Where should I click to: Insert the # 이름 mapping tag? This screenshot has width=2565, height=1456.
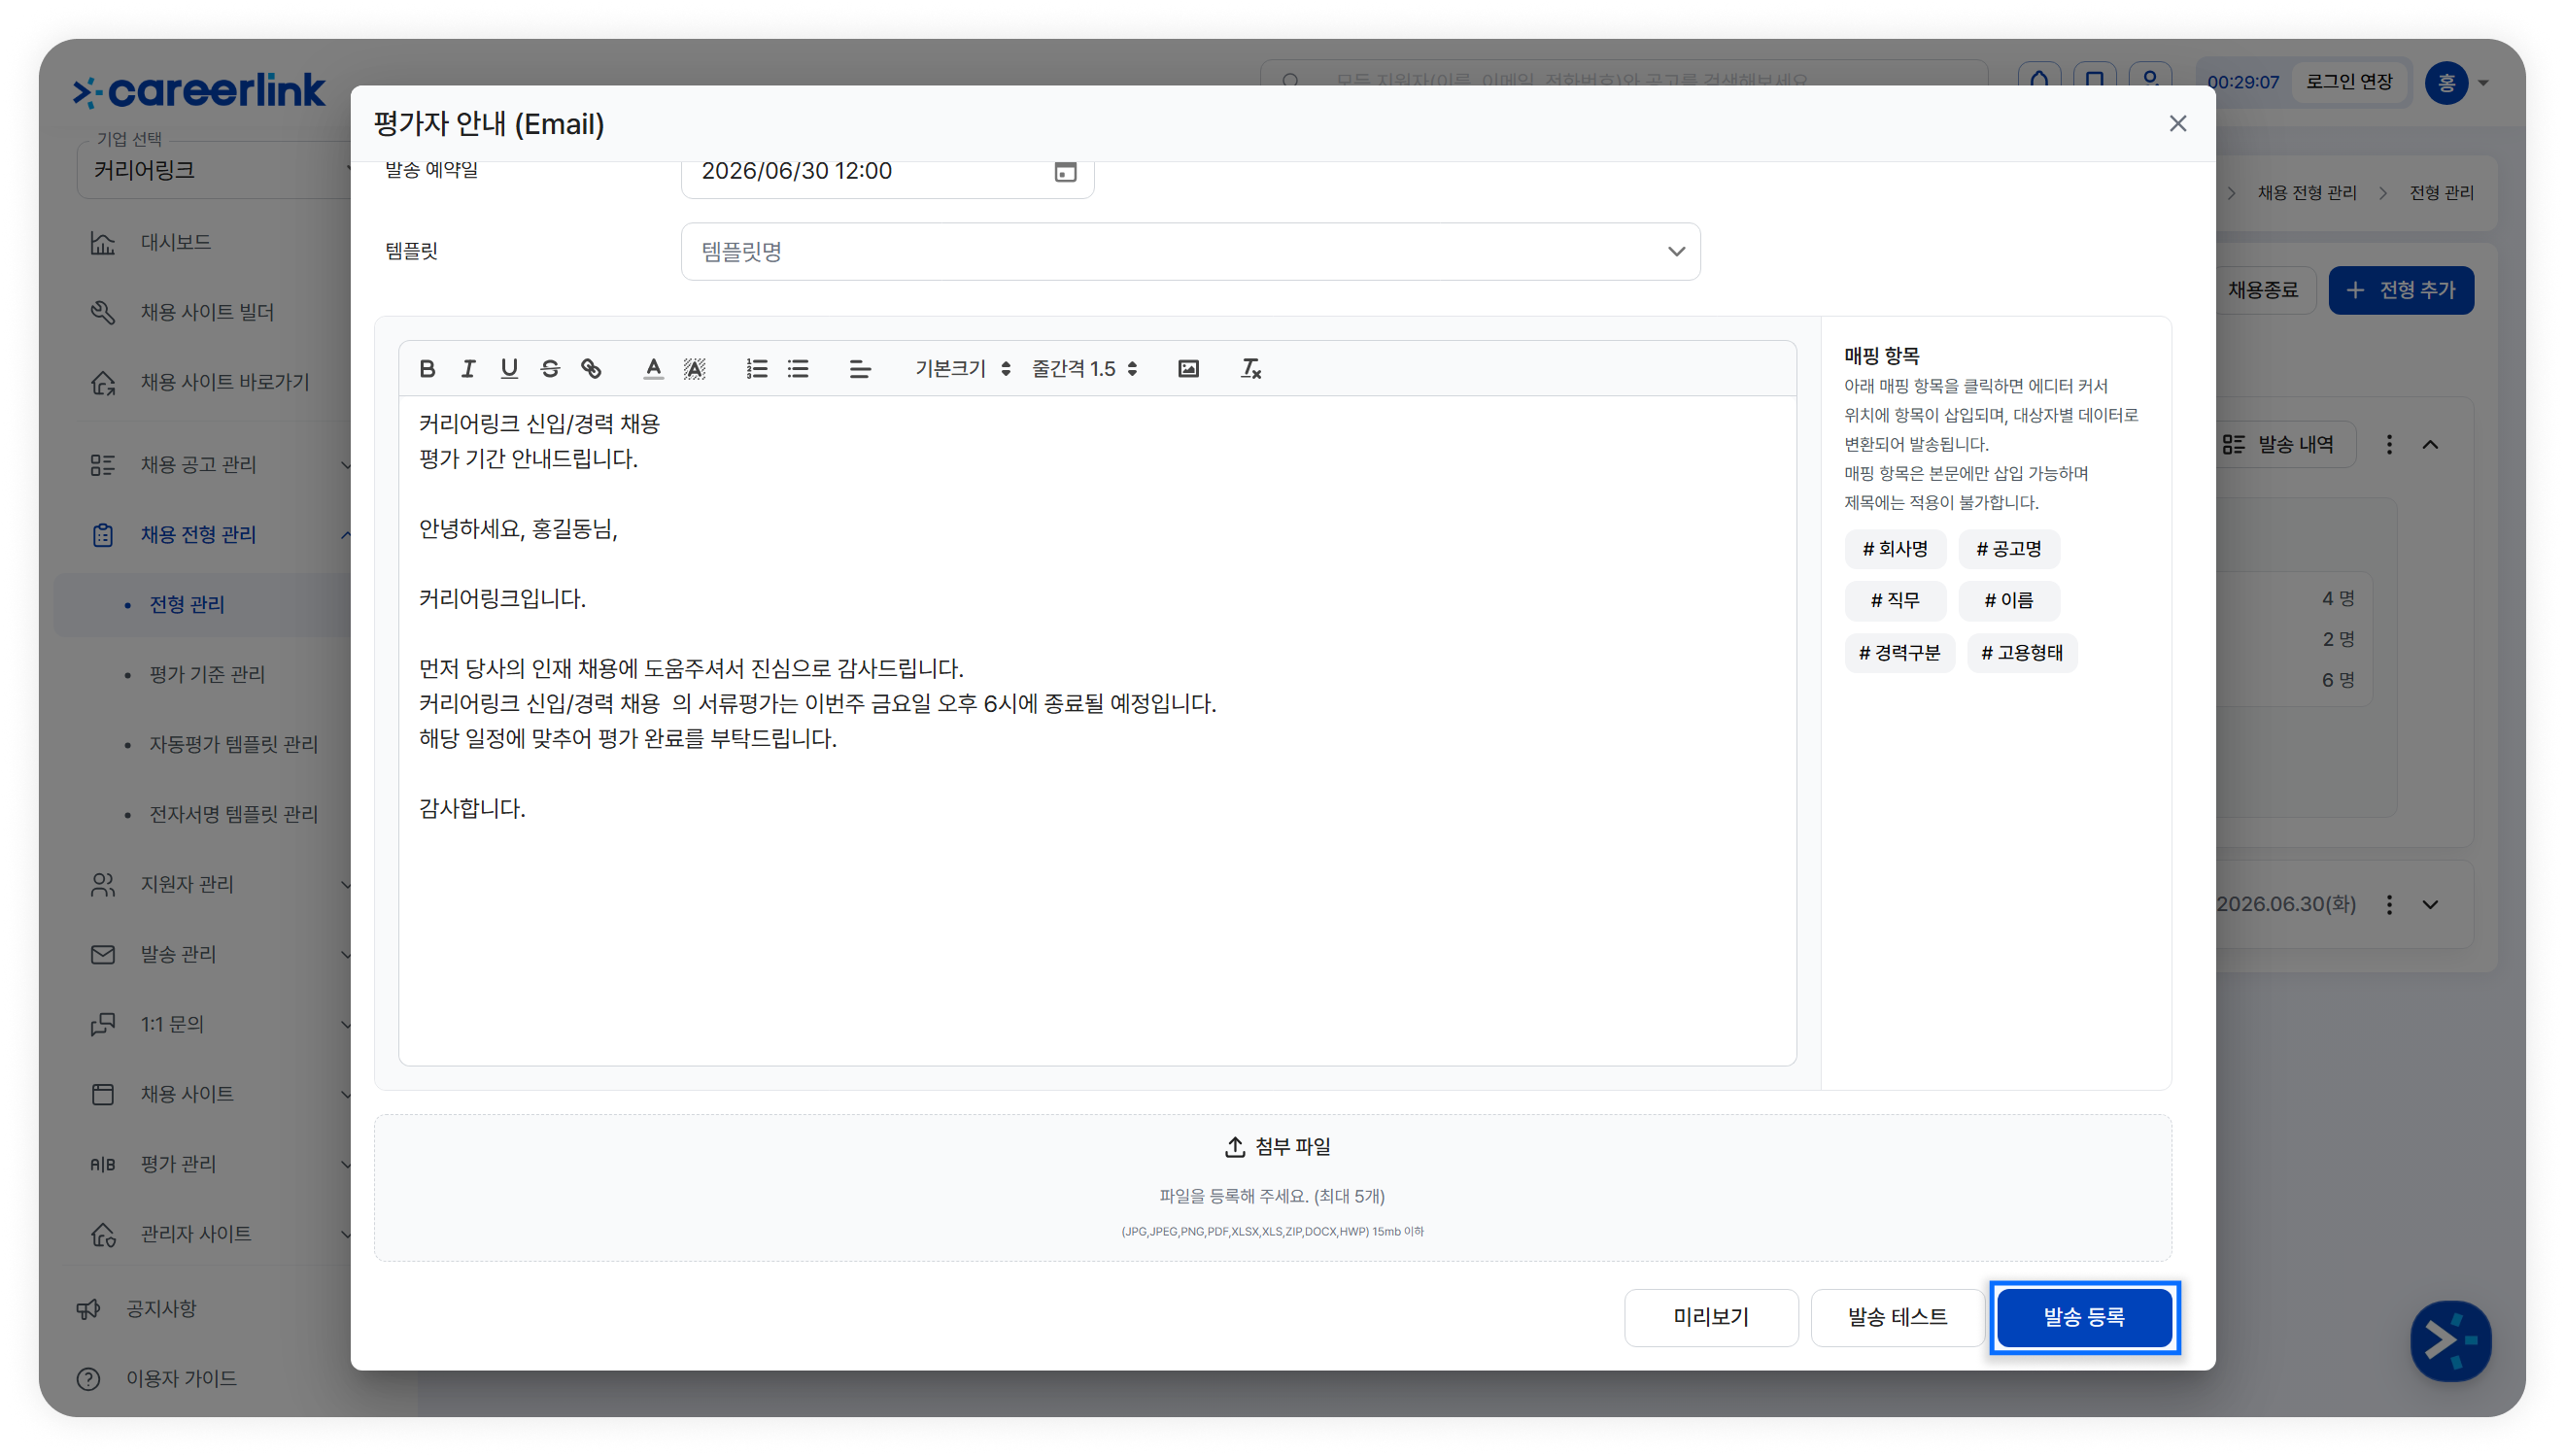click(x=2009, y=601)
